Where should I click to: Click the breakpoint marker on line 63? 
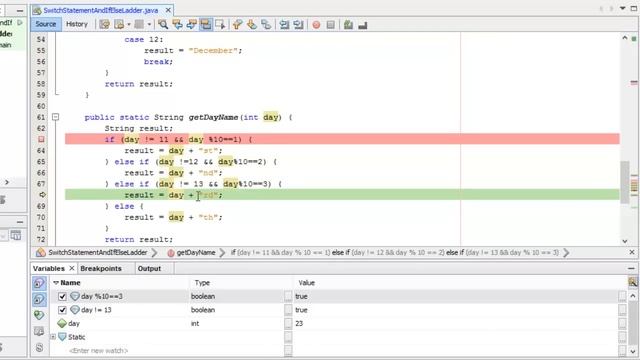point(41,139)
